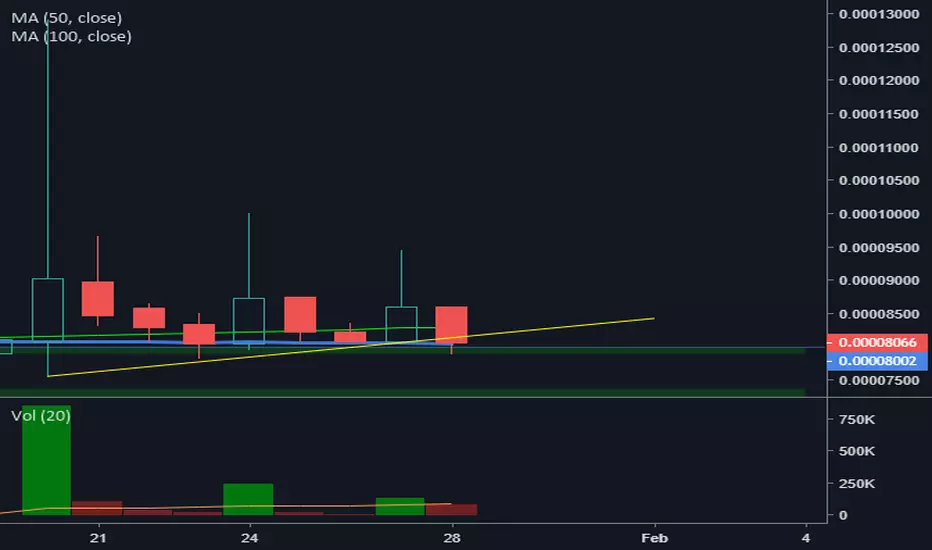Select the yellow ascending trendline
932x550 pixels.
[351, 347]
